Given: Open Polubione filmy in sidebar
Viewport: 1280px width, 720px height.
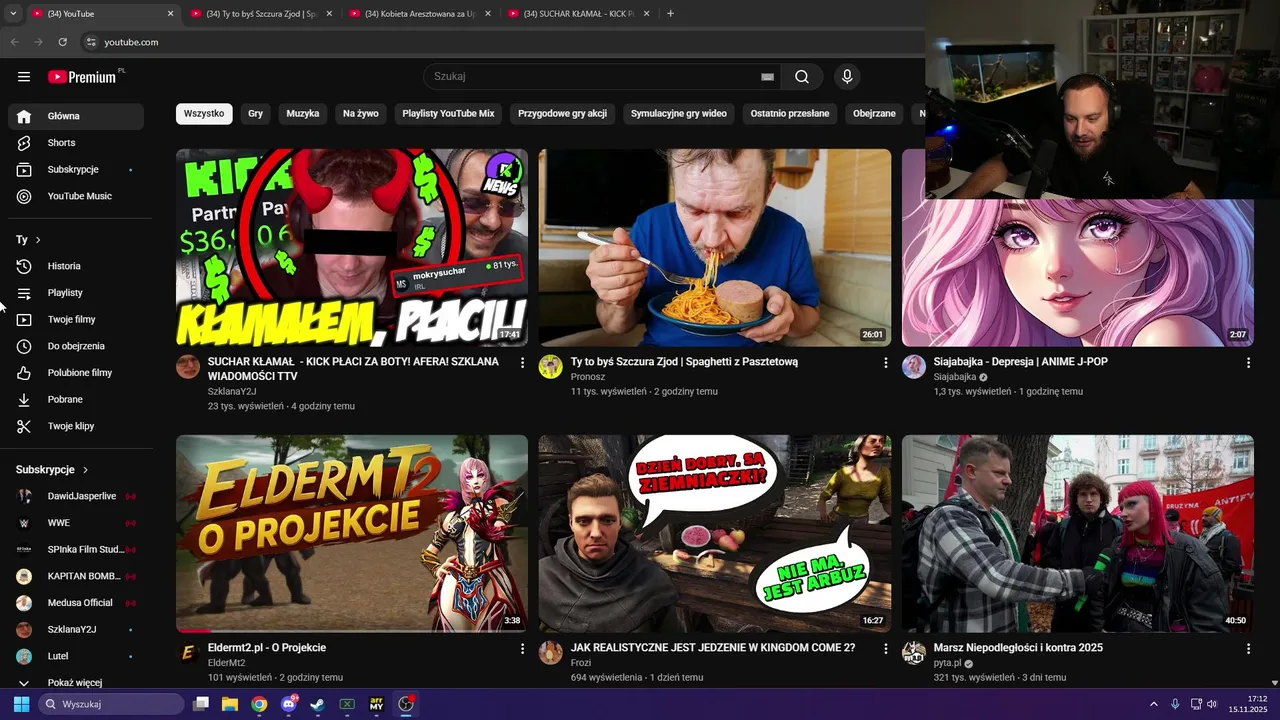Looking at the screenshot, I should coord(76,373).
